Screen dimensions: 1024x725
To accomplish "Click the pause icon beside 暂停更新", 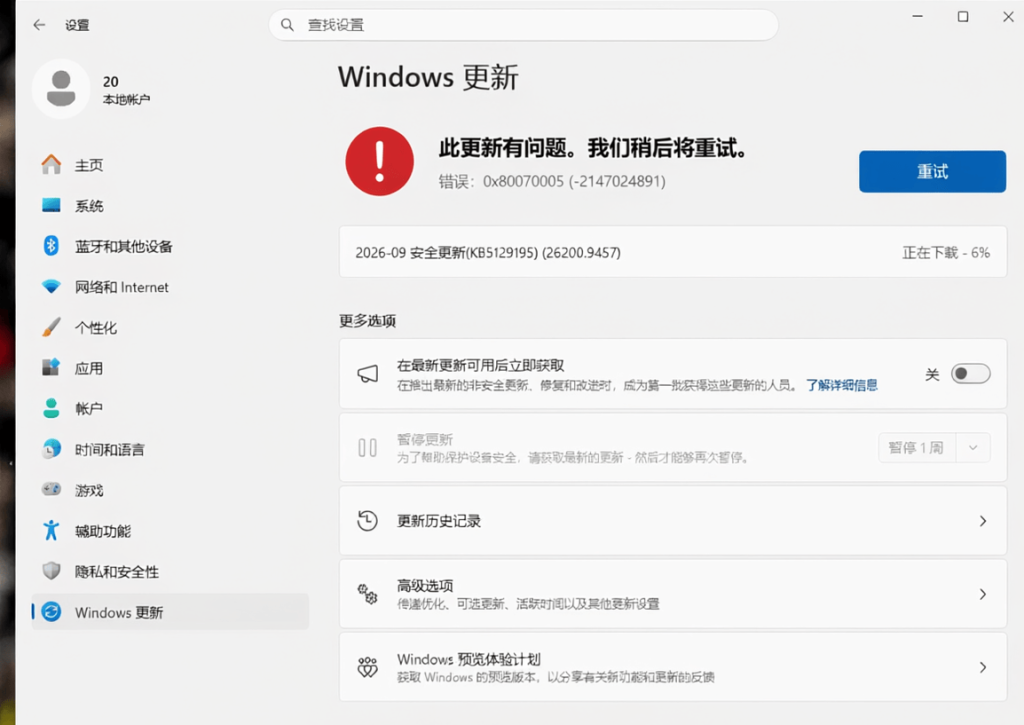I will coord(368,447).
